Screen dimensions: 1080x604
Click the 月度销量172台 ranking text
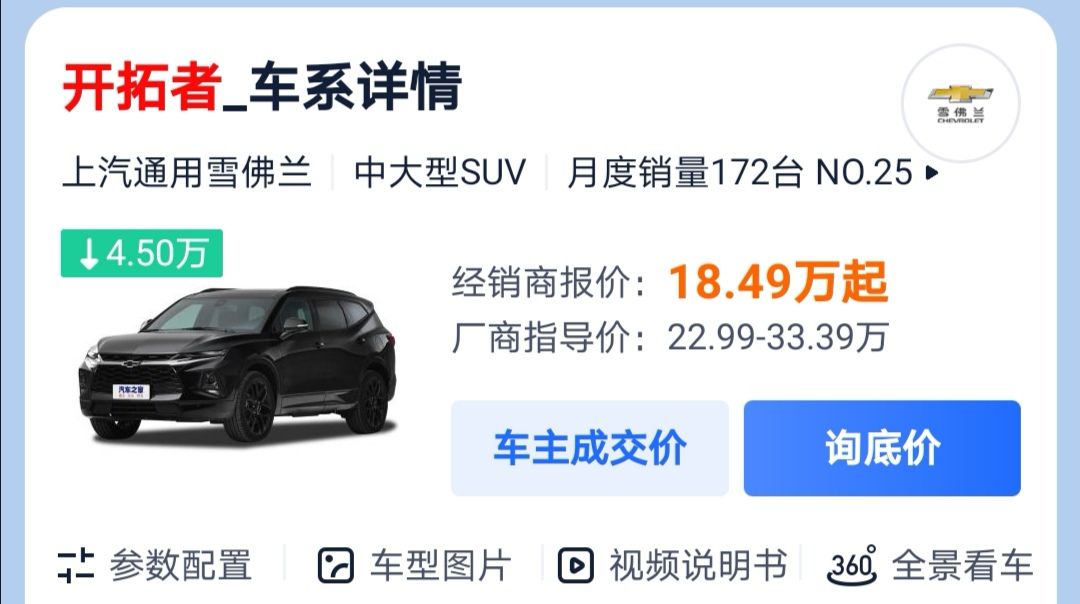click(685, 172)
